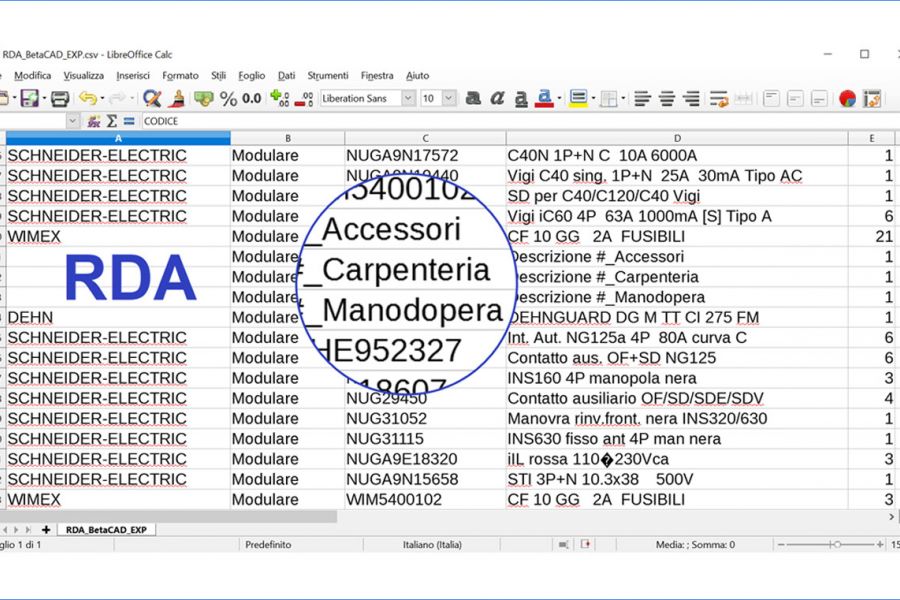Image resolution: width=900 pixels, height=600 pixels.
Task: Open the Liberation Sans font name dropdown
Action: point(408,98)
